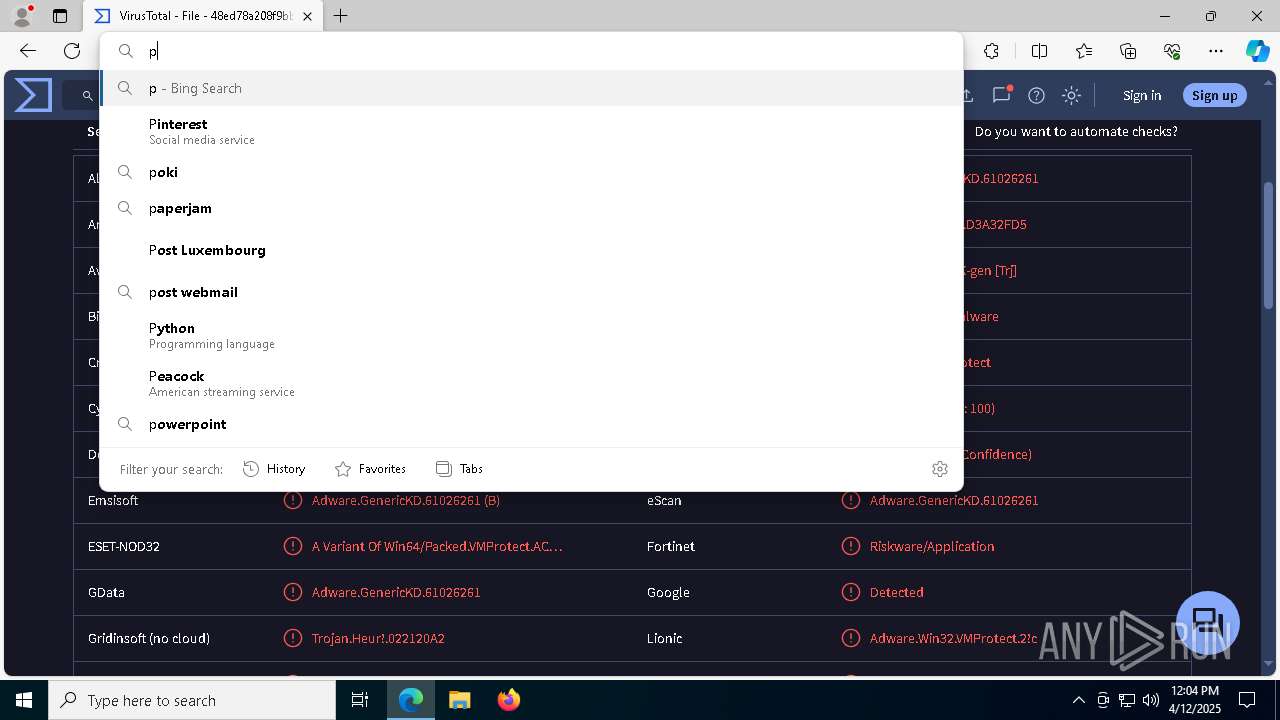Launch Firefox from the taskbar
1280x720 pixels.
pyautogui.click(x=509, y=700)
